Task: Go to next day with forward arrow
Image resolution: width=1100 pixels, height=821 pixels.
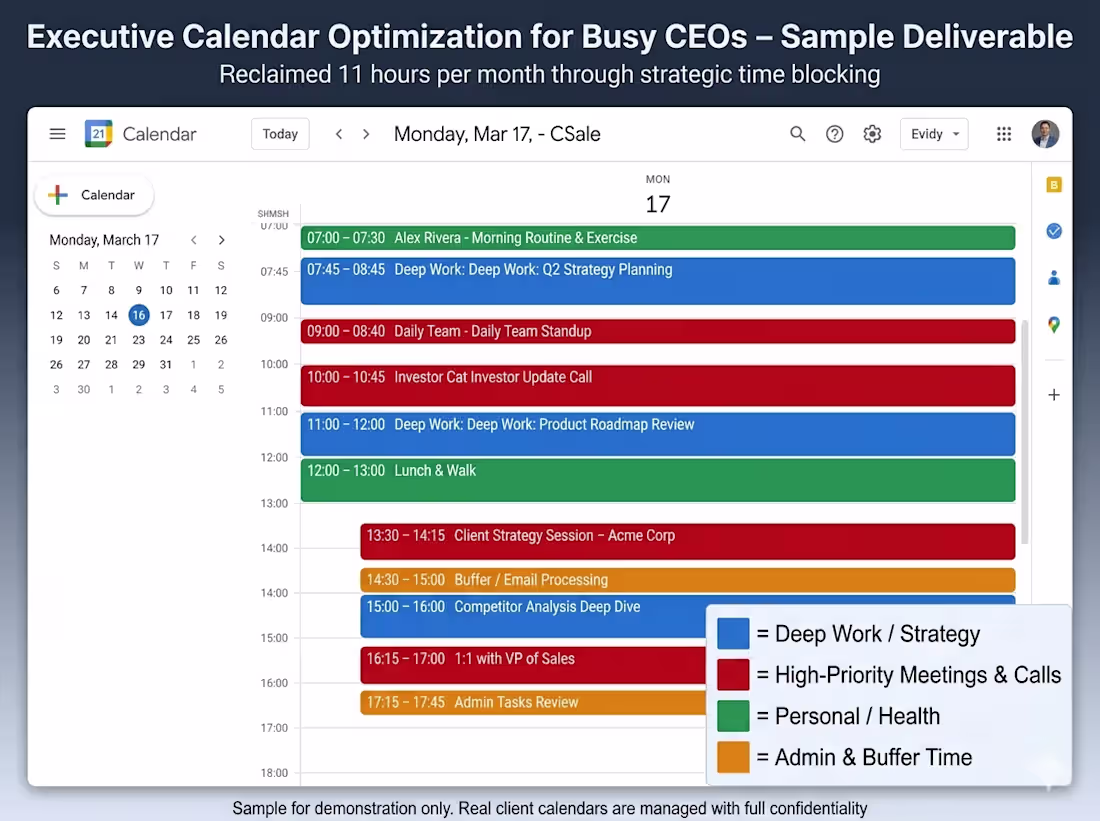Action: 366,133
